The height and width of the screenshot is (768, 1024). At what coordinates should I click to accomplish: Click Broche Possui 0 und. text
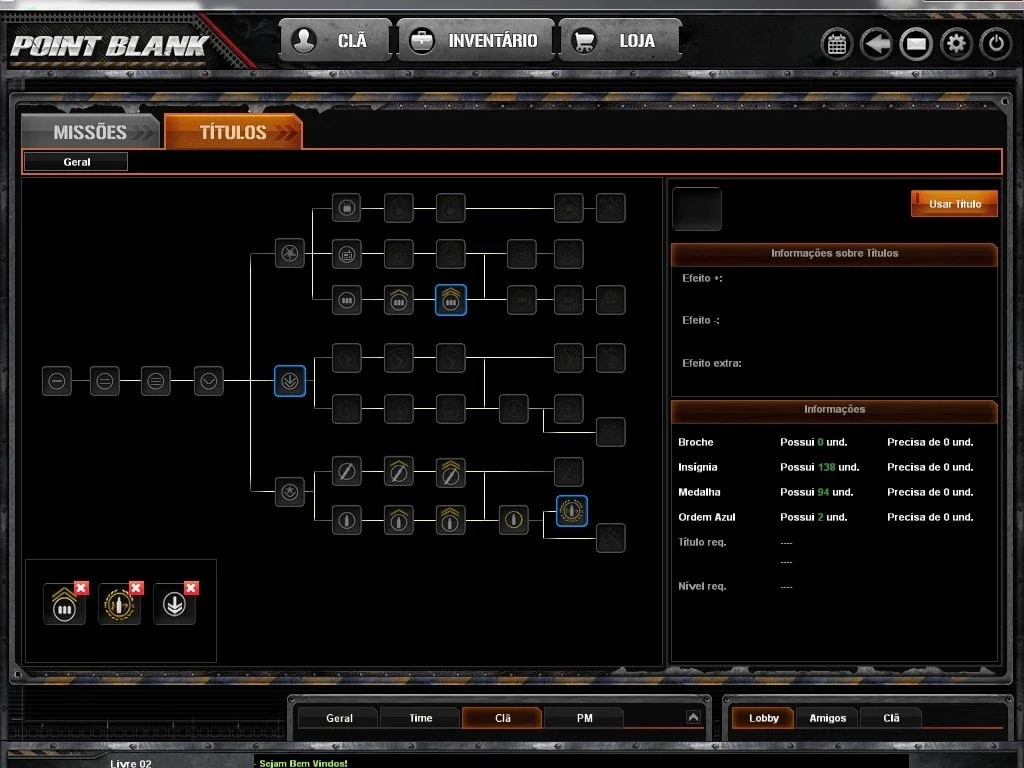[x=814, y=442]
